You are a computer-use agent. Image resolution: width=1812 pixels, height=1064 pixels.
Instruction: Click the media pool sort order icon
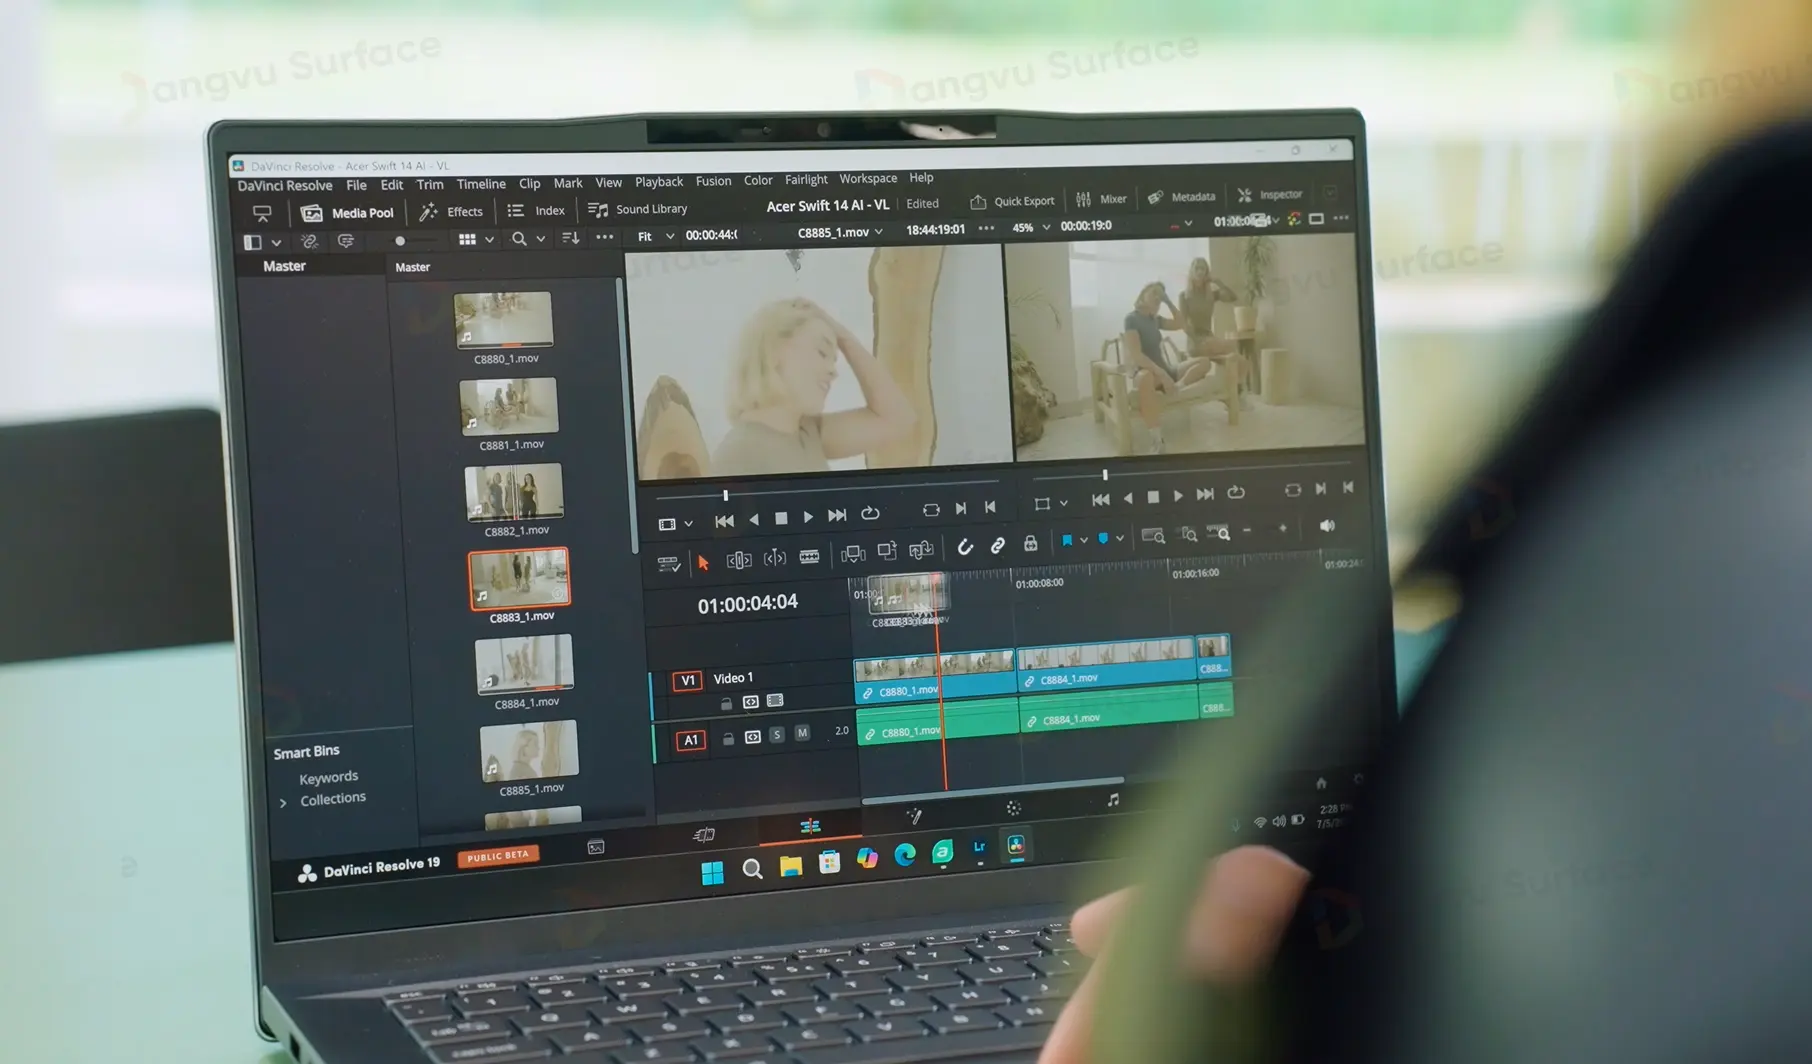point(571,238)
